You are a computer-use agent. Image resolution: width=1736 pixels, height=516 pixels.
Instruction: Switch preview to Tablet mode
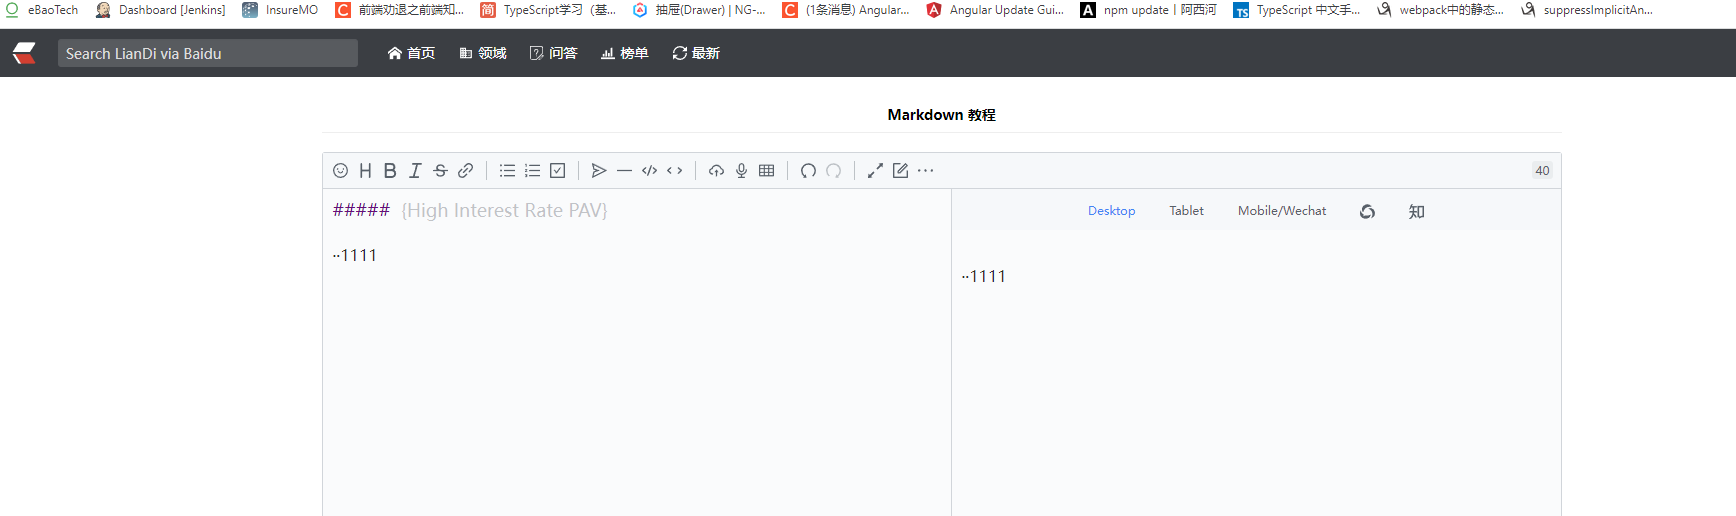click(x=1186, y=211)
